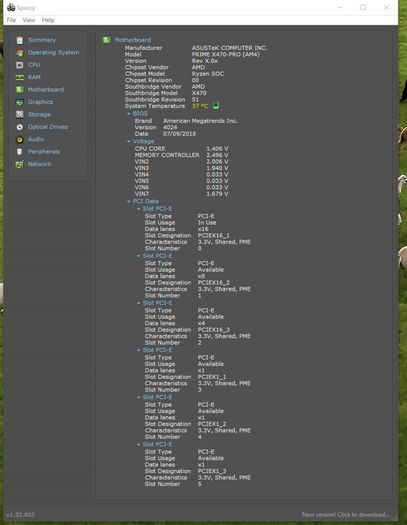Click the X470 southbridge model value
Screen dimensions: 407x525
(199, 93)
